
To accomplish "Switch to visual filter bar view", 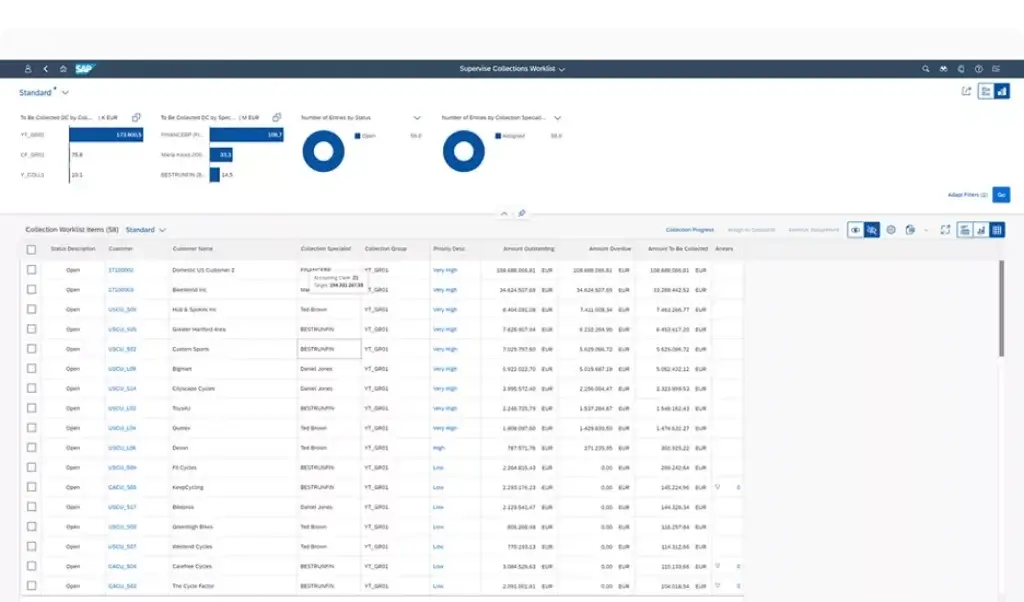I will tap(1002, 91).
